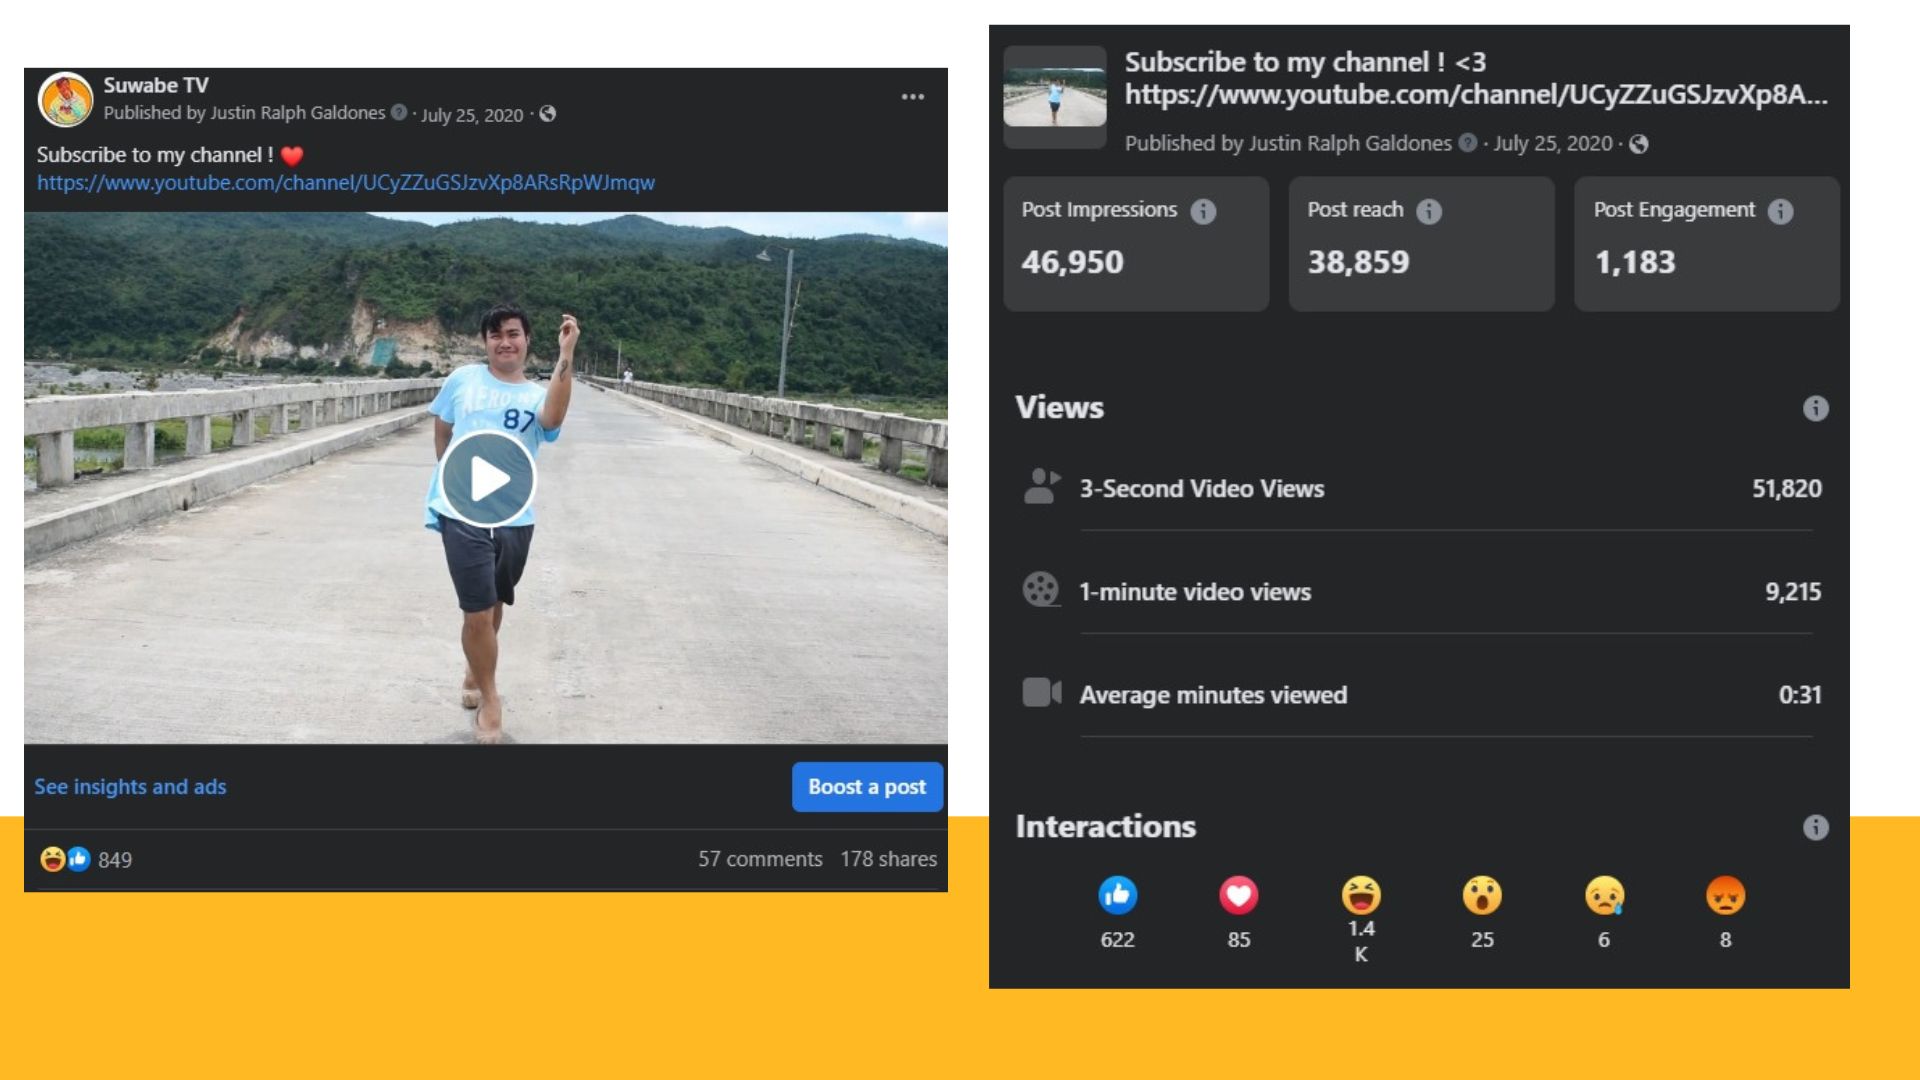The height and width of the screenshot is (1080, 1920).
Task: Click the Views section info icon
Action: pyautogui.click(x=1815, y=408)
